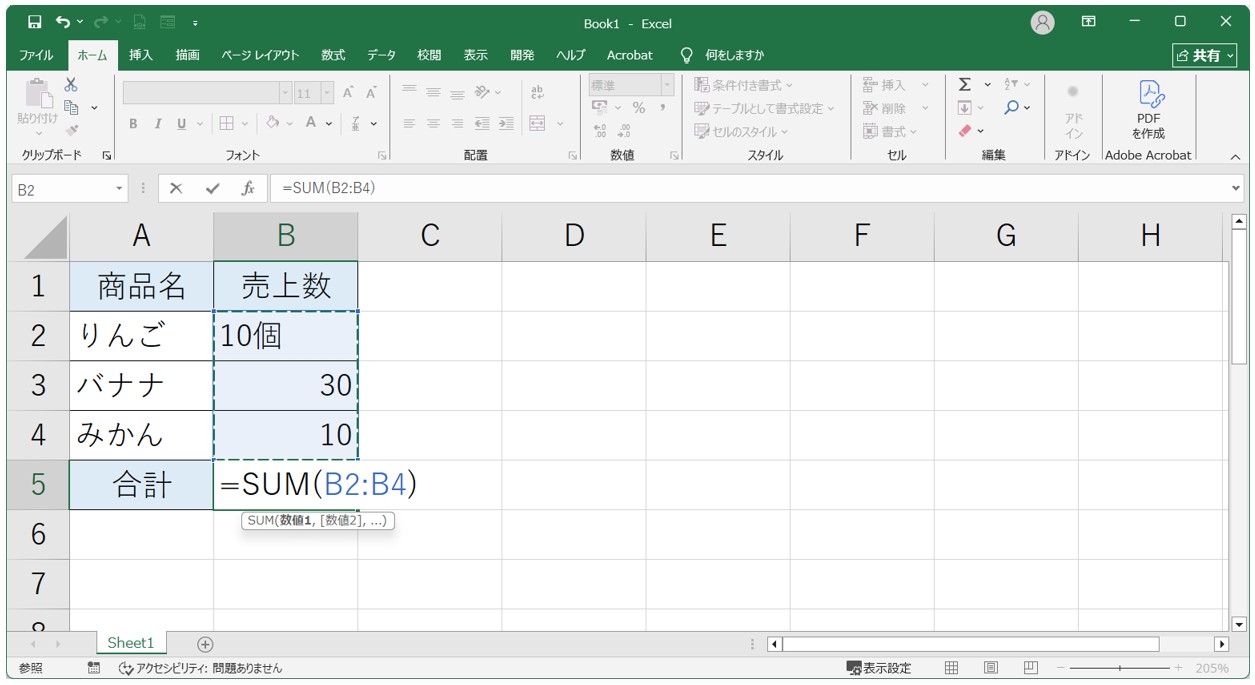
Task: Switch to Page Break Preview view
Action: click(1030, 668)
